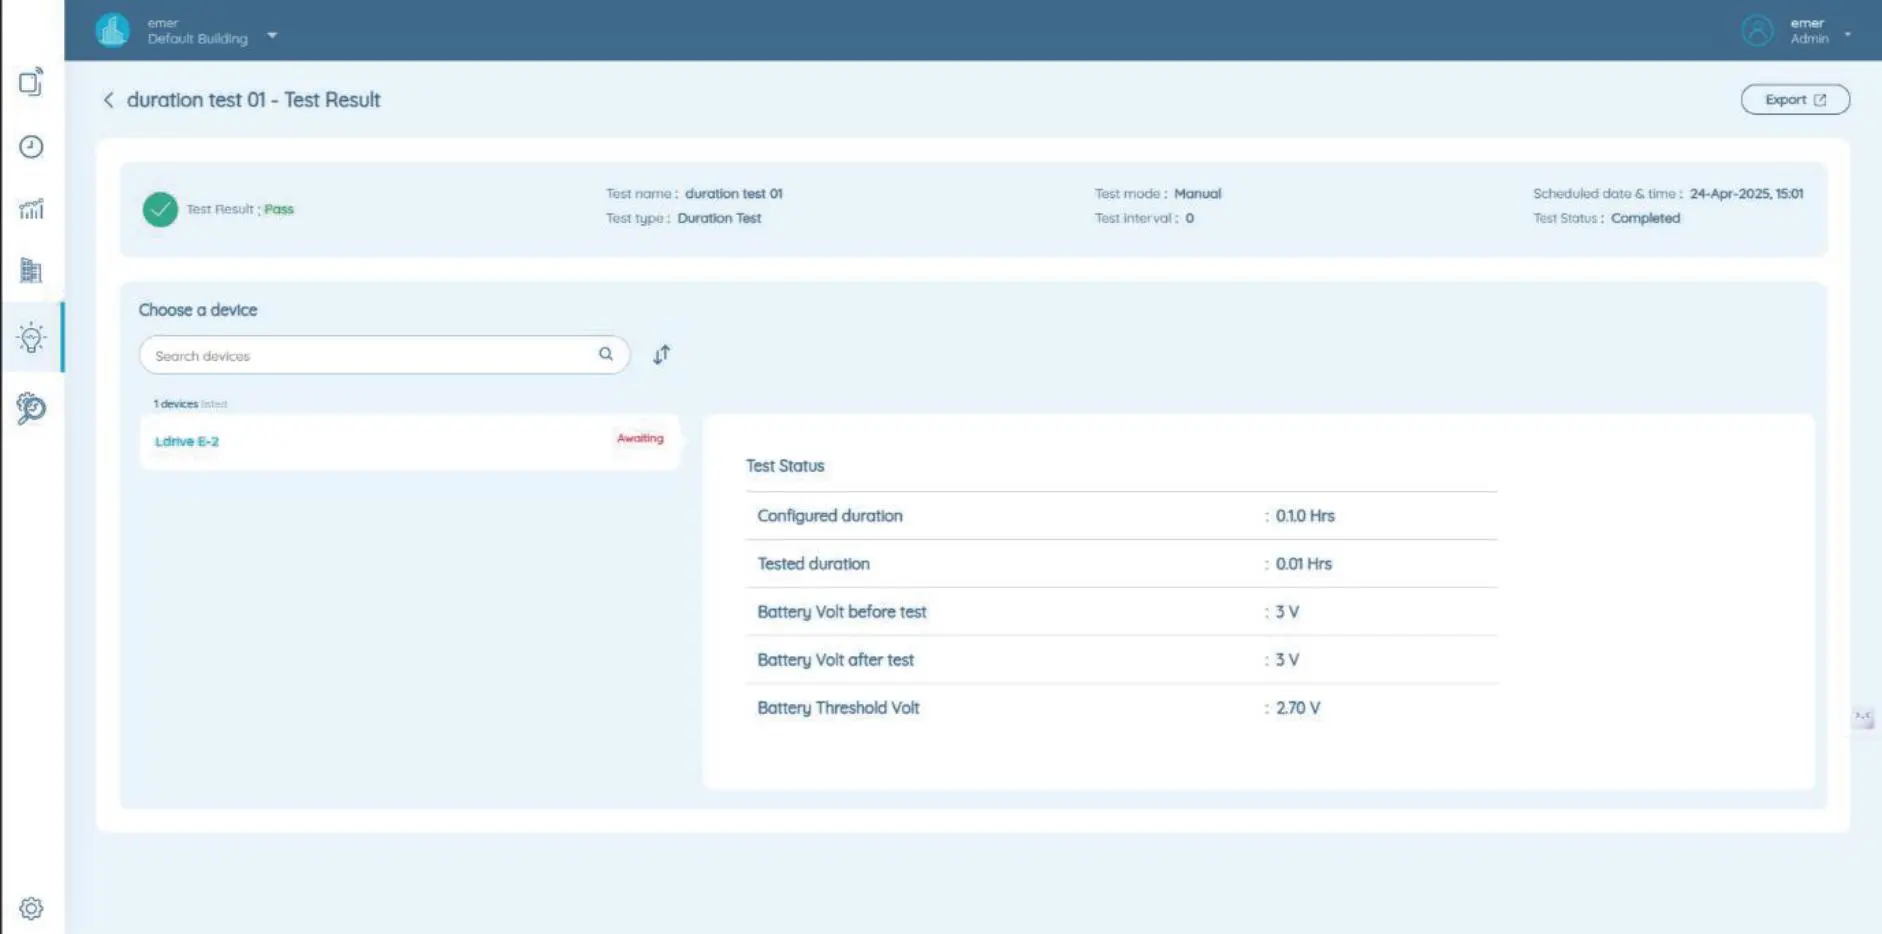Focus the Search devices input field
This screenshot has height=934, width=1882.
click(370, 355)
